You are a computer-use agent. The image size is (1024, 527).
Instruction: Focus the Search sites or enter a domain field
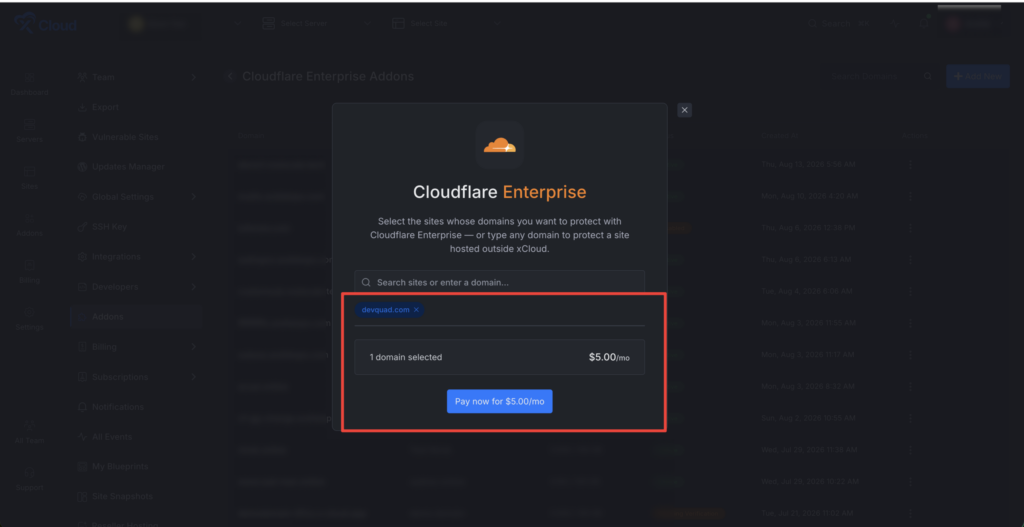(500, 283)
